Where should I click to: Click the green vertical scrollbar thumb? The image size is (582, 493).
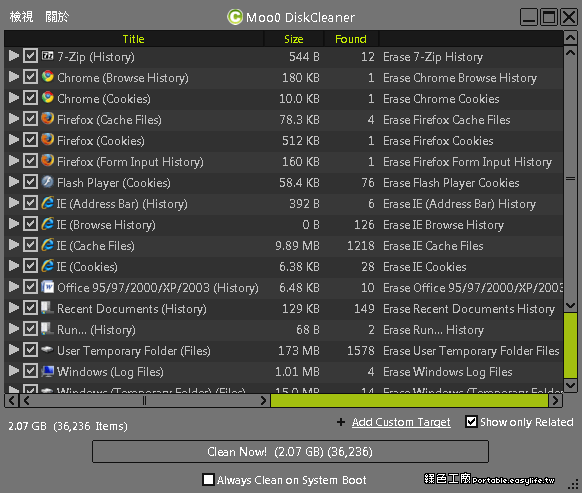tap(570, 345)
